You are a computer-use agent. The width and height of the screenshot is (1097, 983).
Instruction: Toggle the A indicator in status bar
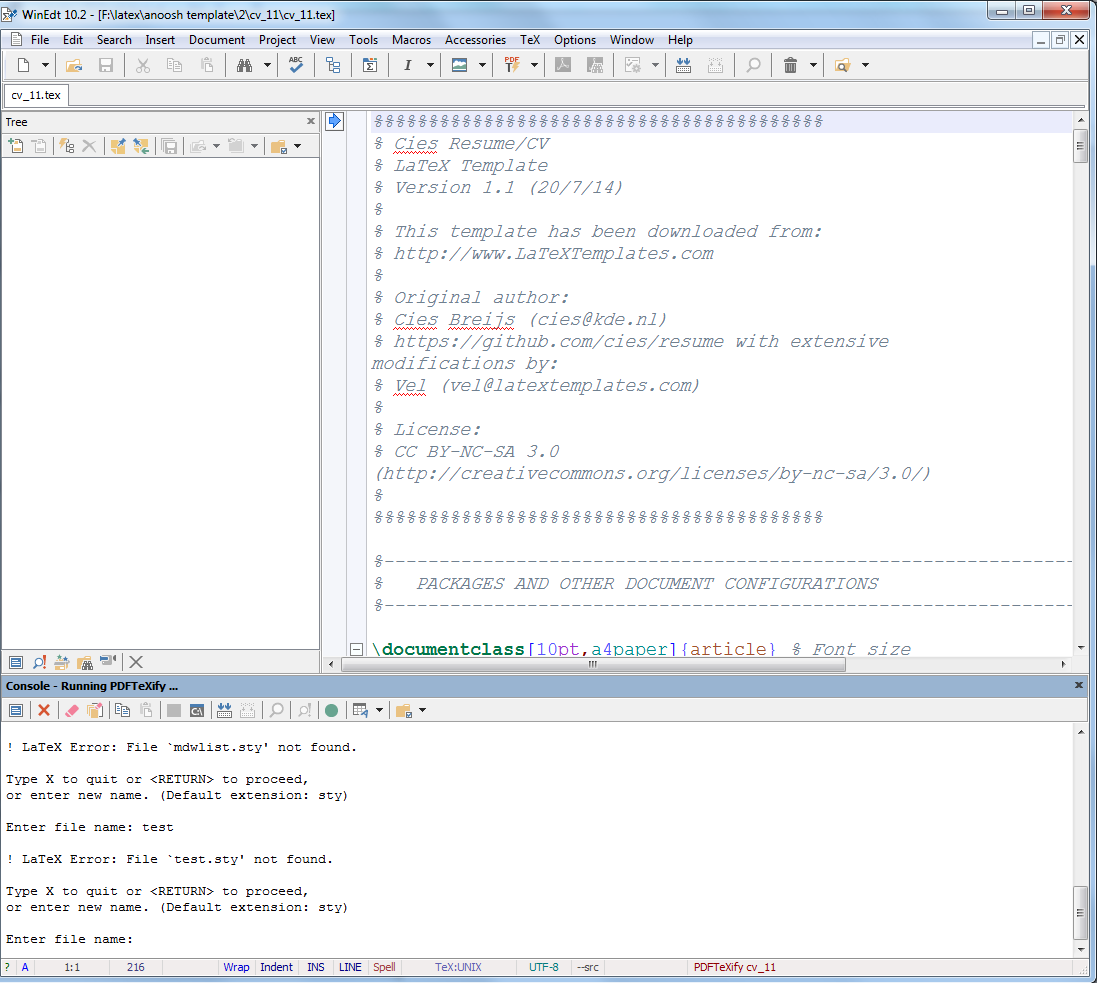coord(25,967)
